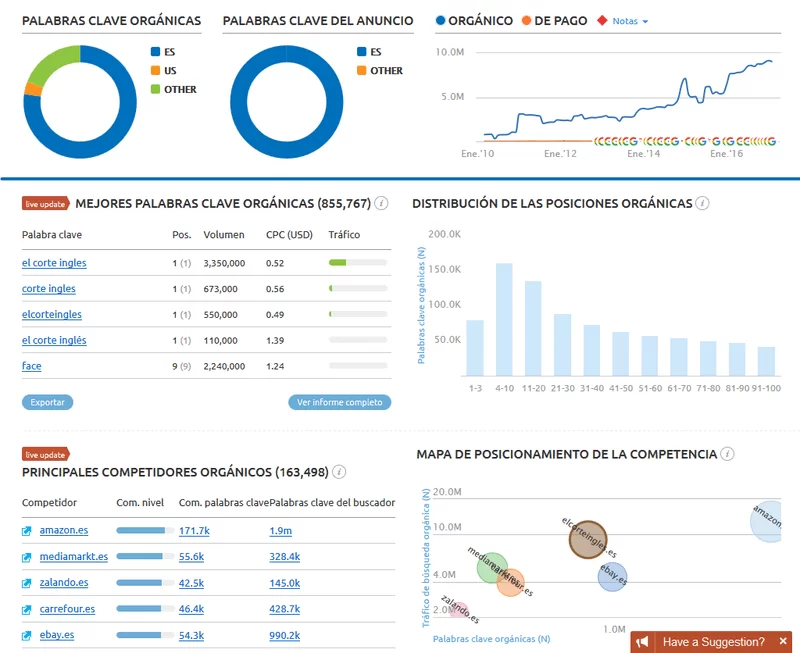
Task: Click 54.3k common keywords link
Action: coord(191,636)
